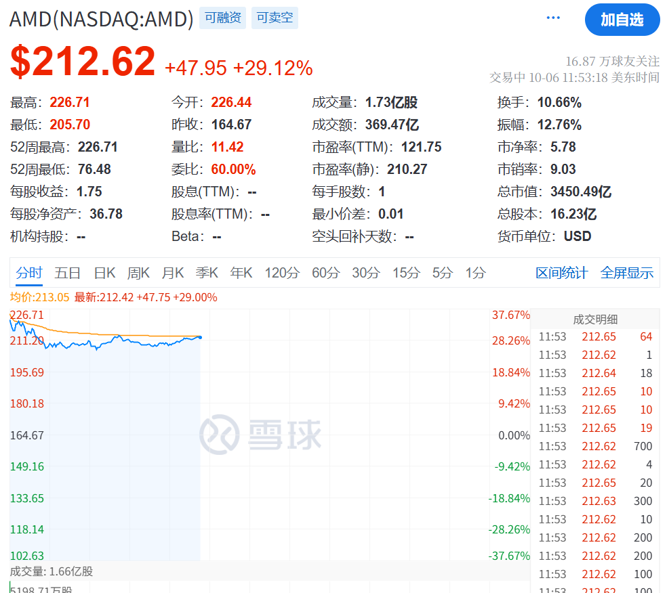Open the 1分 one-minute chart tab
The image size is (667, 593).
coord(475,273)
